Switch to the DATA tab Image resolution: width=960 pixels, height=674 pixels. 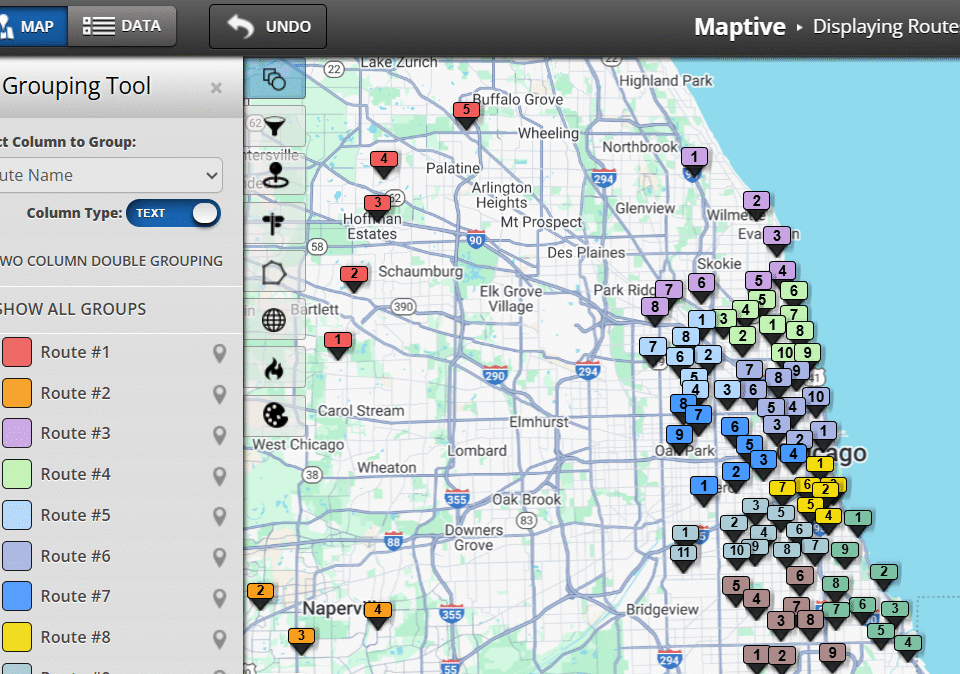pyautogui.click(x=122, y=26)
